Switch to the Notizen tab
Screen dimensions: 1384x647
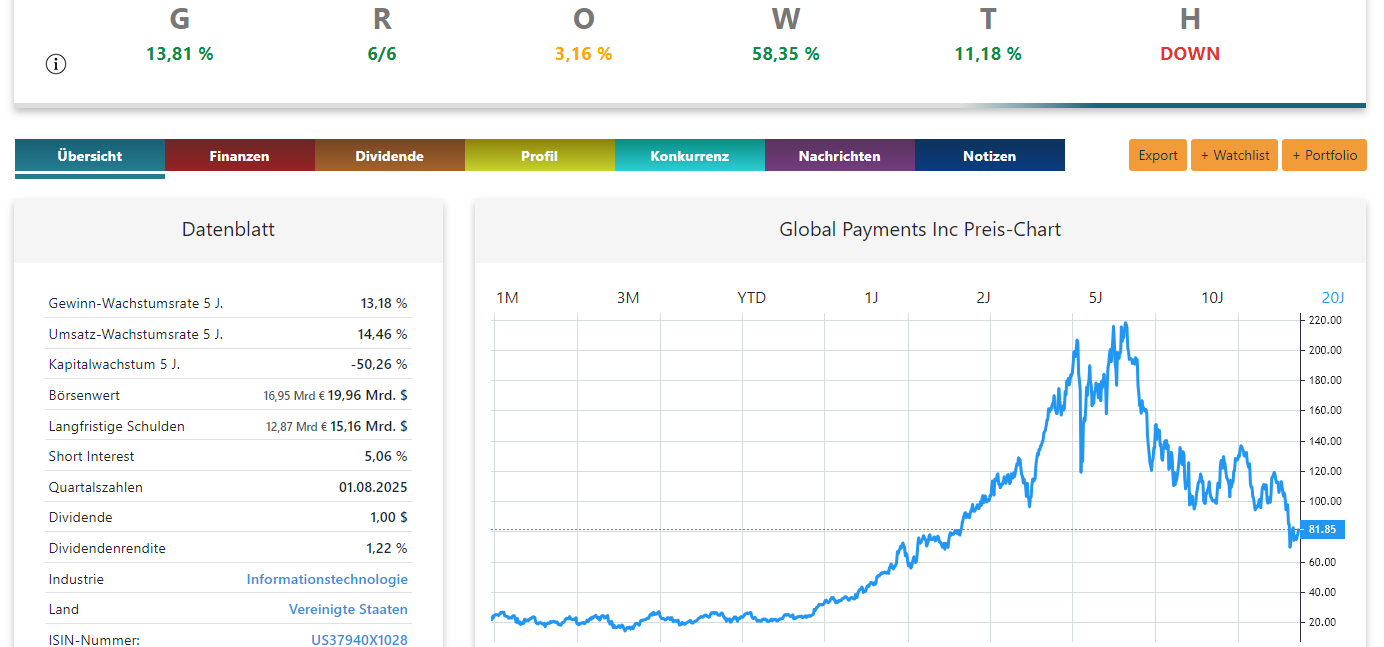(x=990, y=156)
